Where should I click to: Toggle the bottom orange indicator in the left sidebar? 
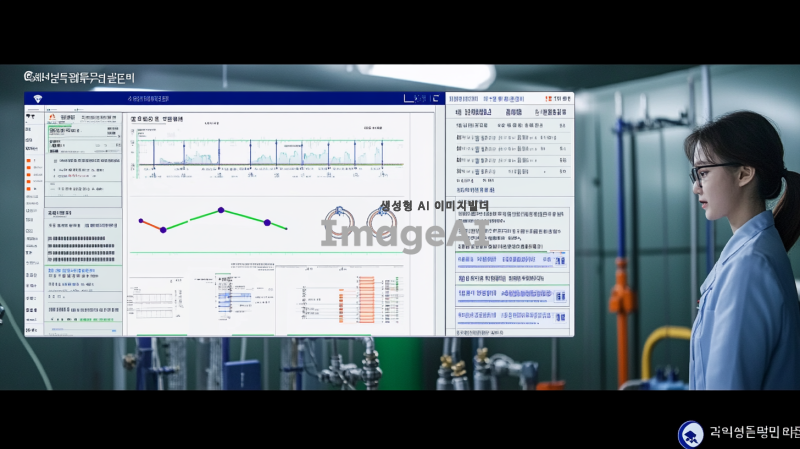[30, 186]
